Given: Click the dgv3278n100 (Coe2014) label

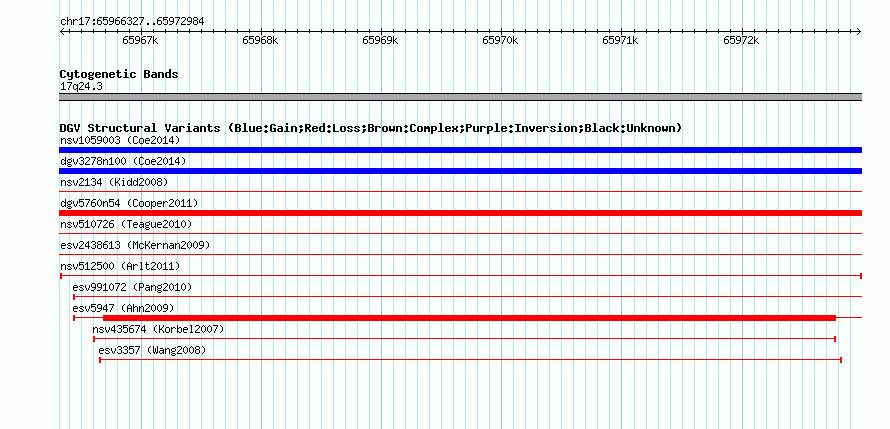Looking at the screenshot, I should [x=123, y=161].
